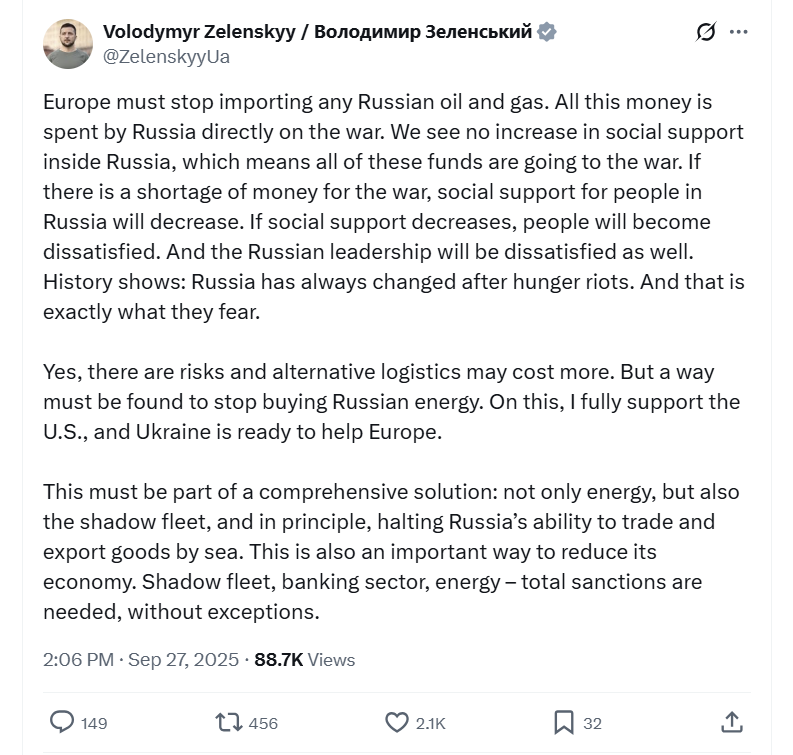Open the three-dot More options menu

pos(739,32)
